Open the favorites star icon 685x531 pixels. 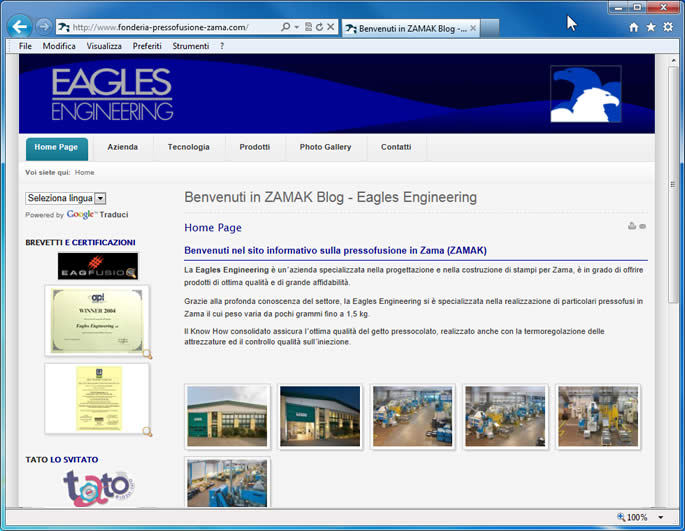(x=650, y=28)
